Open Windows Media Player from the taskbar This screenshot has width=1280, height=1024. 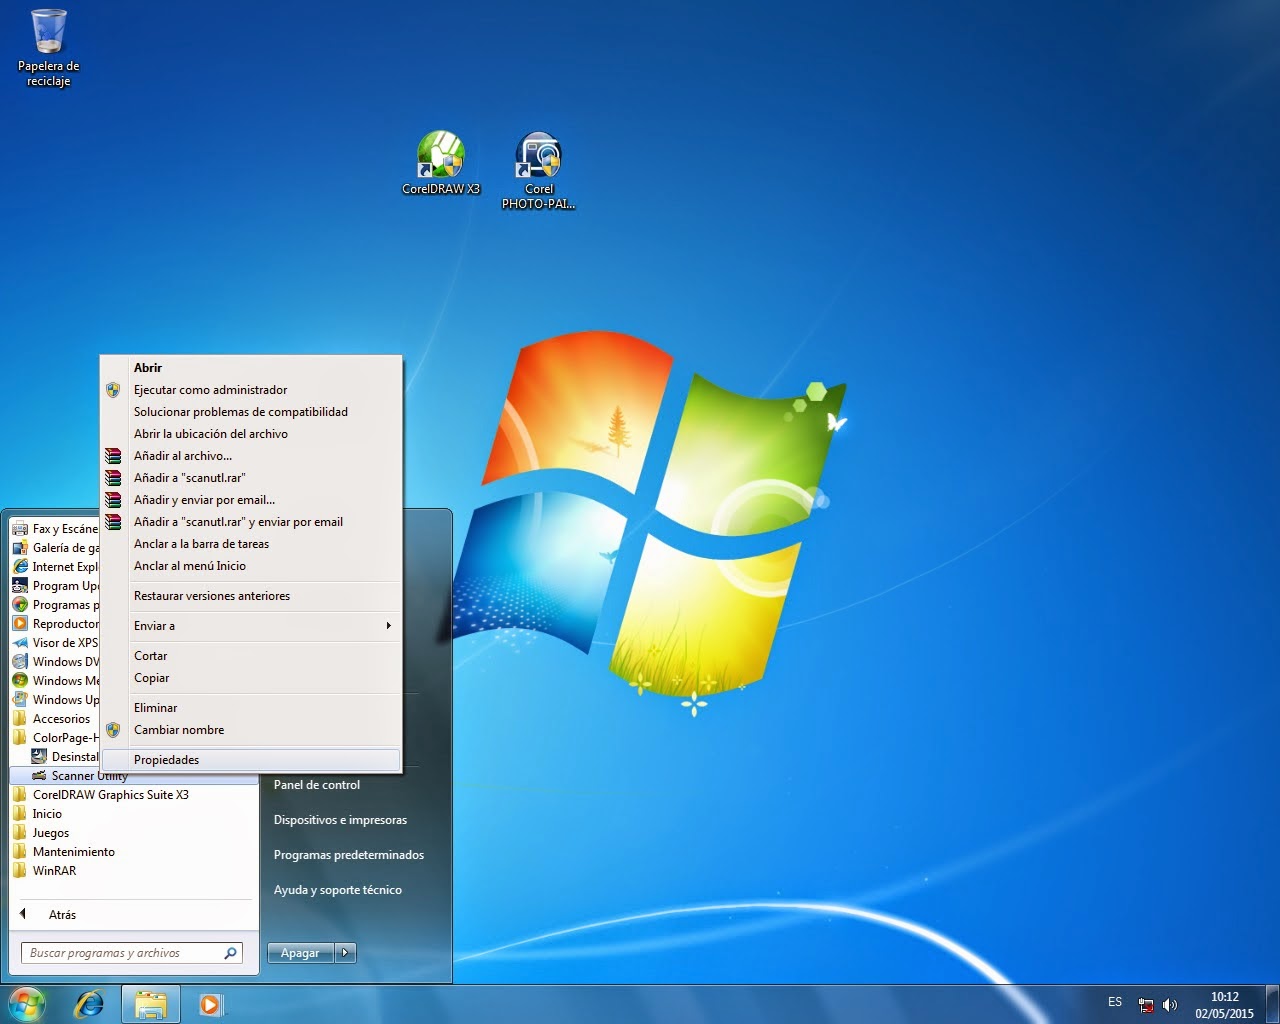click(210, 1004)
